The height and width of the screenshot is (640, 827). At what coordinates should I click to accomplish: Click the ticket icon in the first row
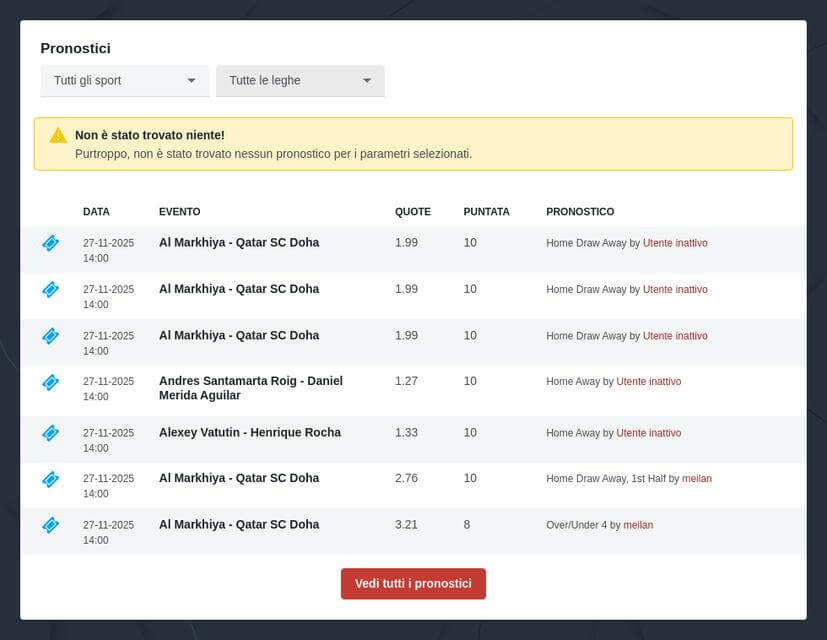[50, 243]
